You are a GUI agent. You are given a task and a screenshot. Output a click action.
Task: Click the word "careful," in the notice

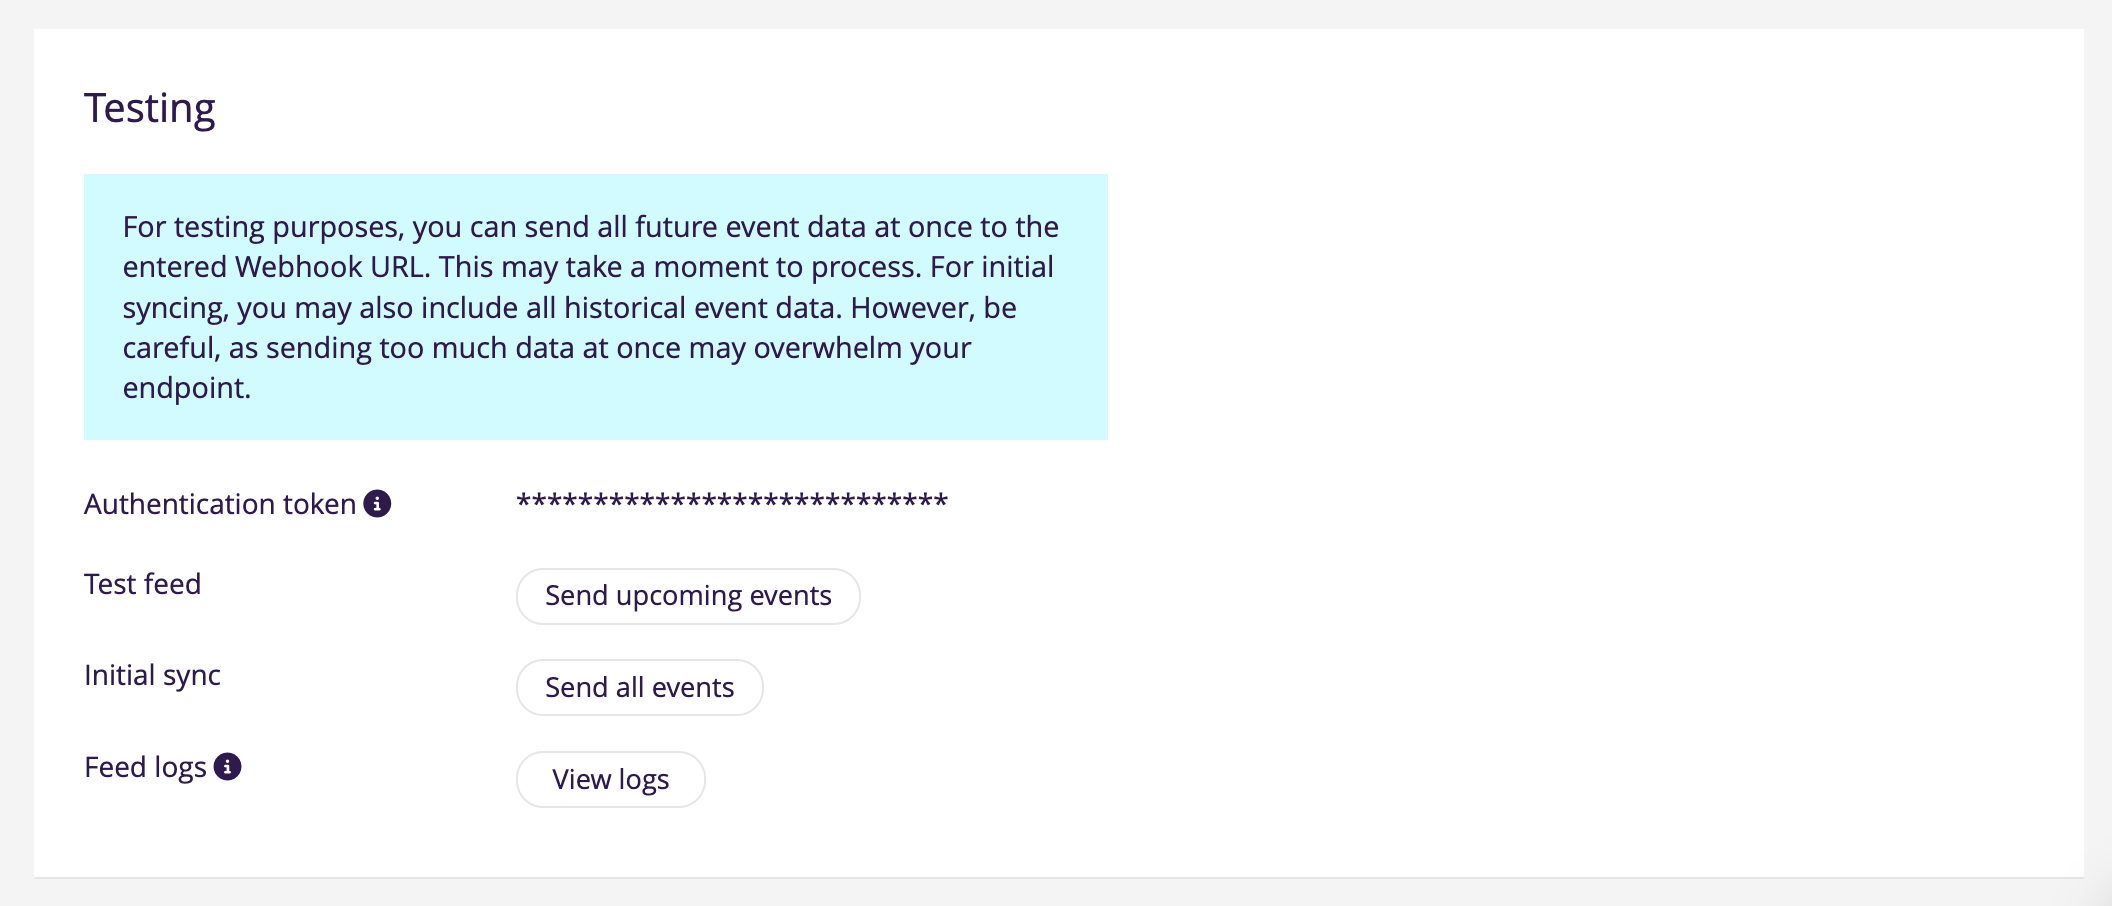pos(171,348)
